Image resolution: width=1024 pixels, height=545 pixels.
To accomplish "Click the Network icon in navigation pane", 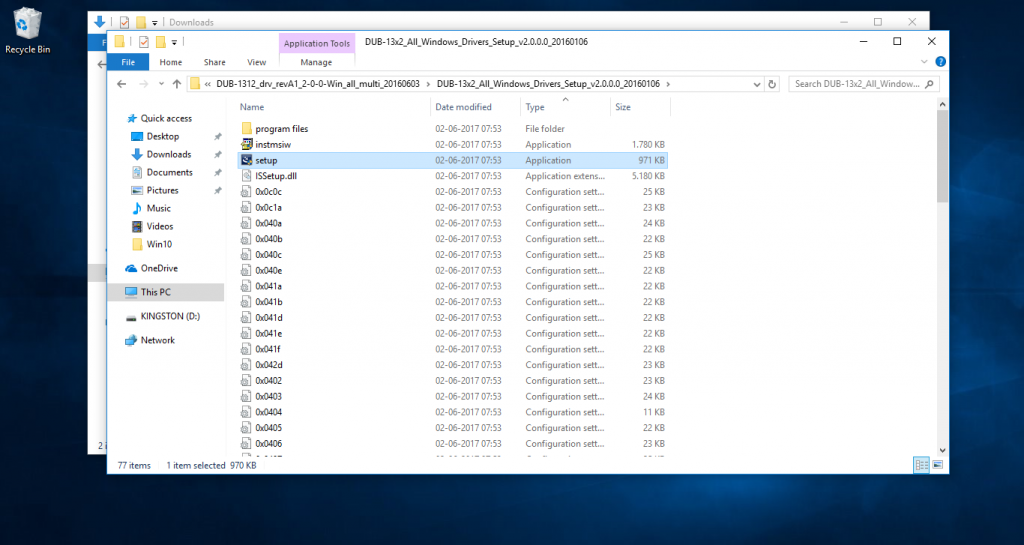I will 131,340.
